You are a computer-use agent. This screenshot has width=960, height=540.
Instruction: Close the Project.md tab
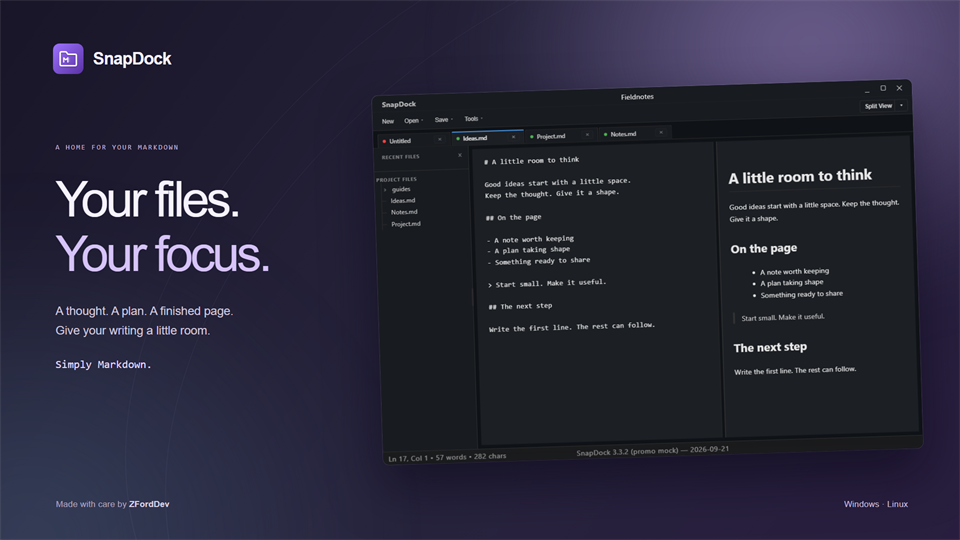587,135
